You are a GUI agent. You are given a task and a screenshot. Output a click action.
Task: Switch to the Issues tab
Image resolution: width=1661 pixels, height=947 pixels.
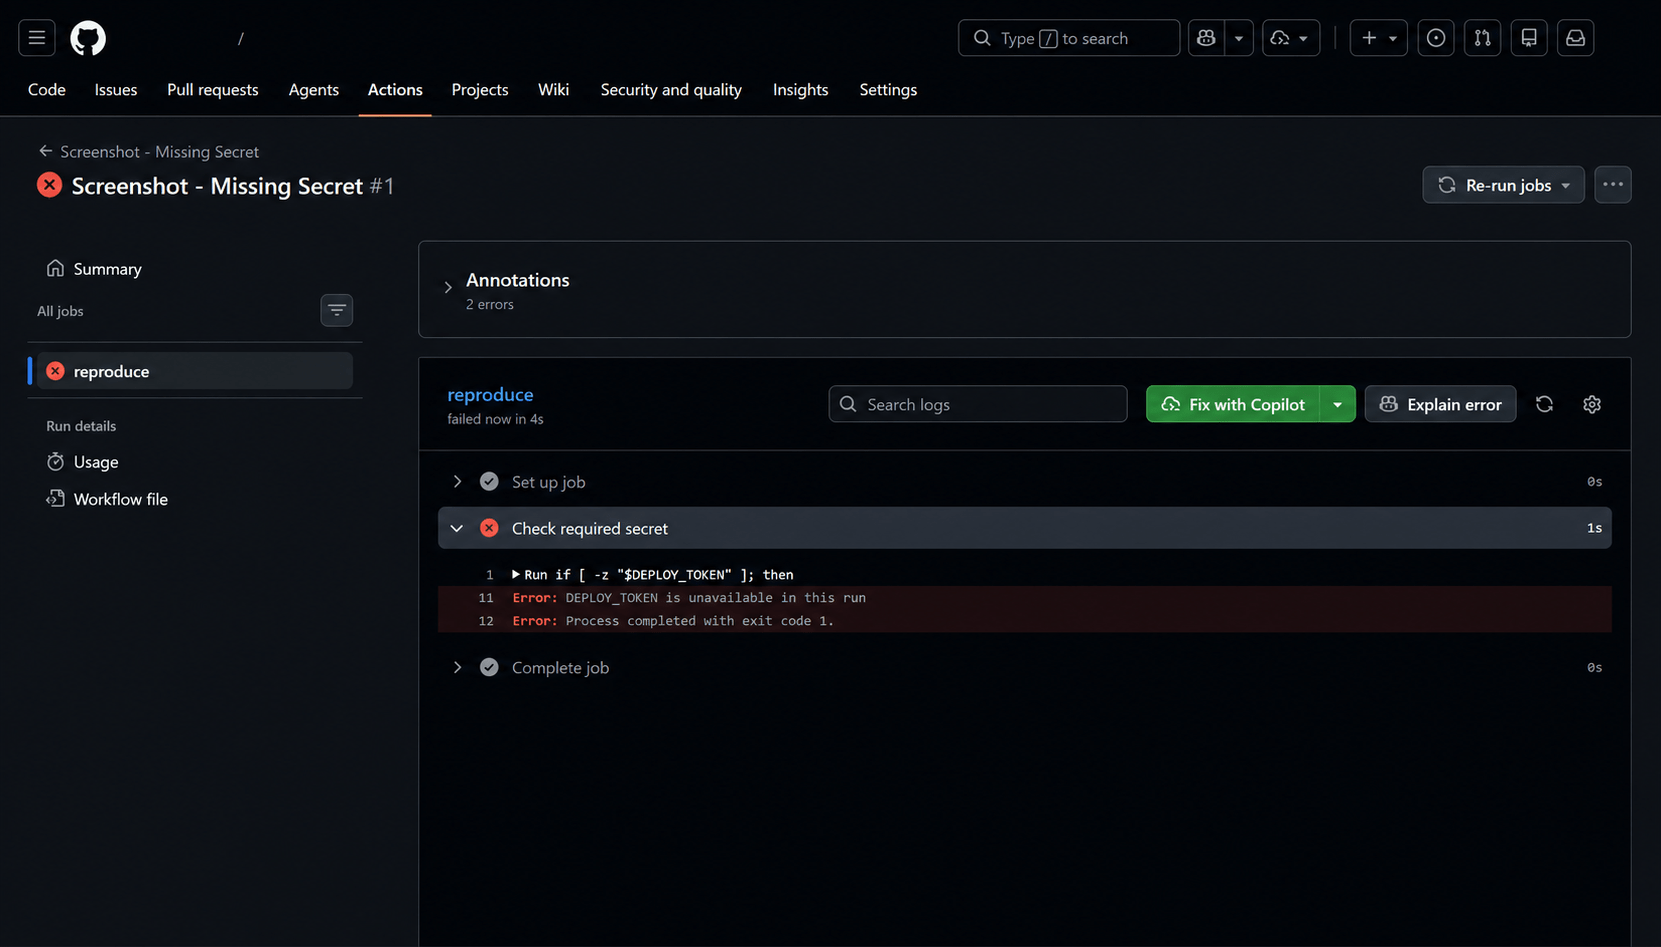(116, 90)
